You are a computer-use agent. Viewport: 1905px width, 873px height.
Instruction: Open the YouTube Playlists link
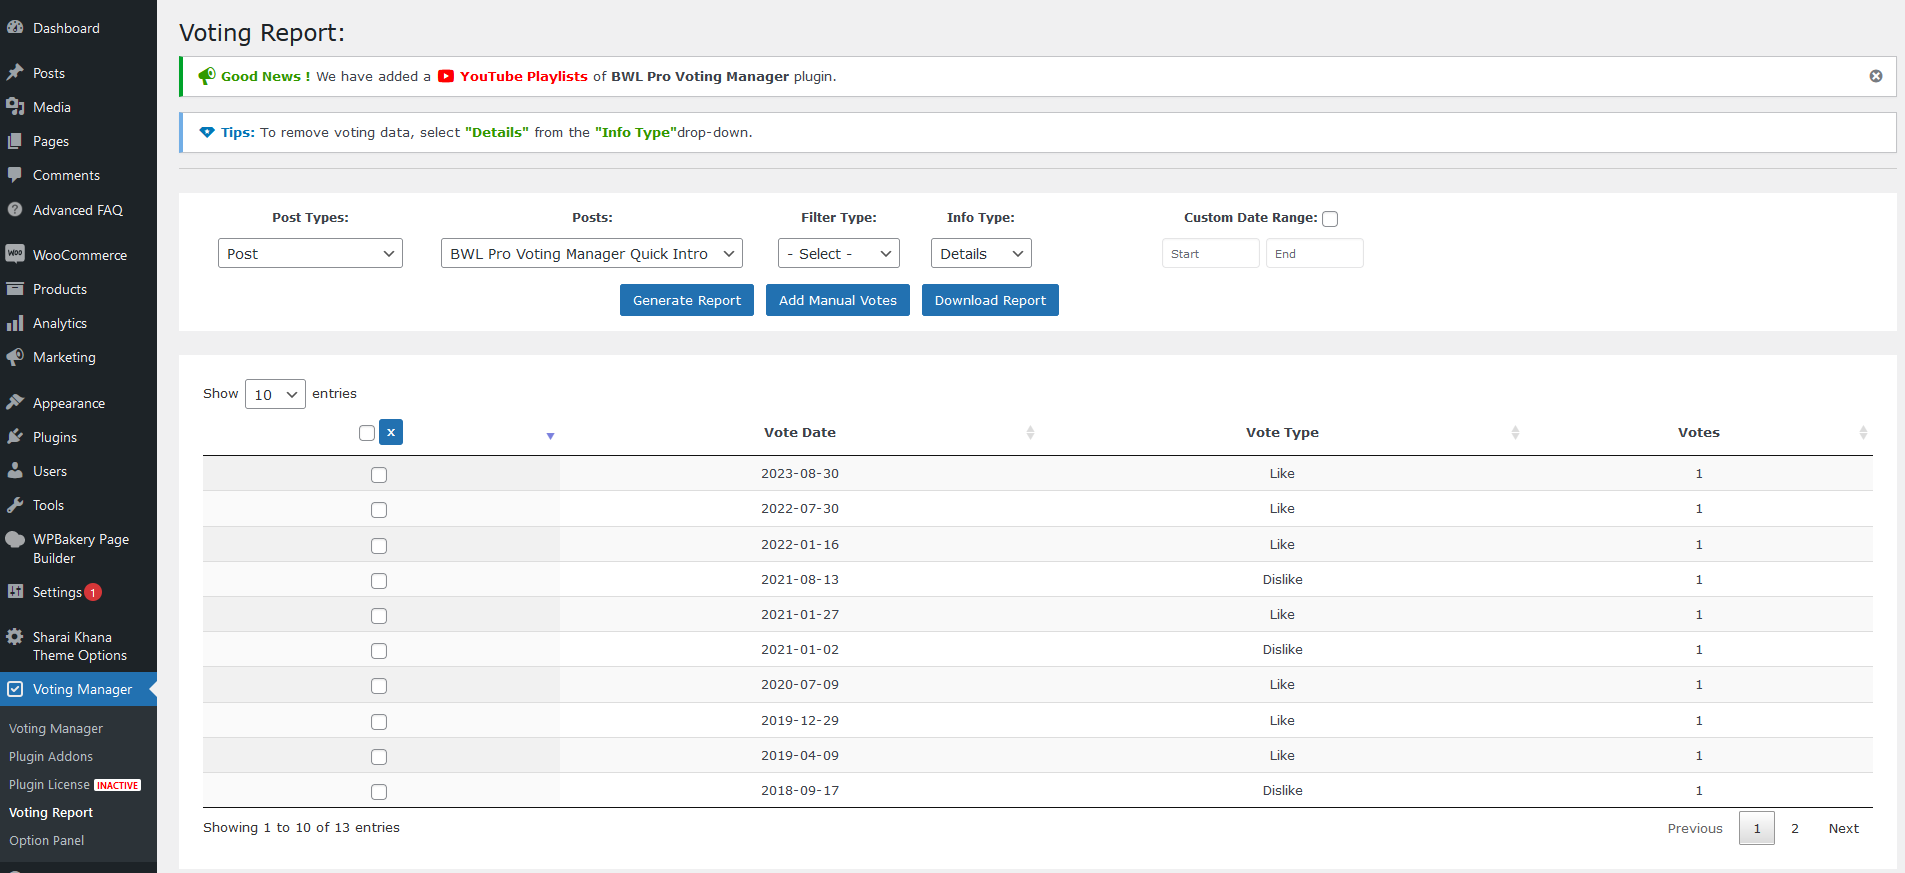tap(524, 76)
